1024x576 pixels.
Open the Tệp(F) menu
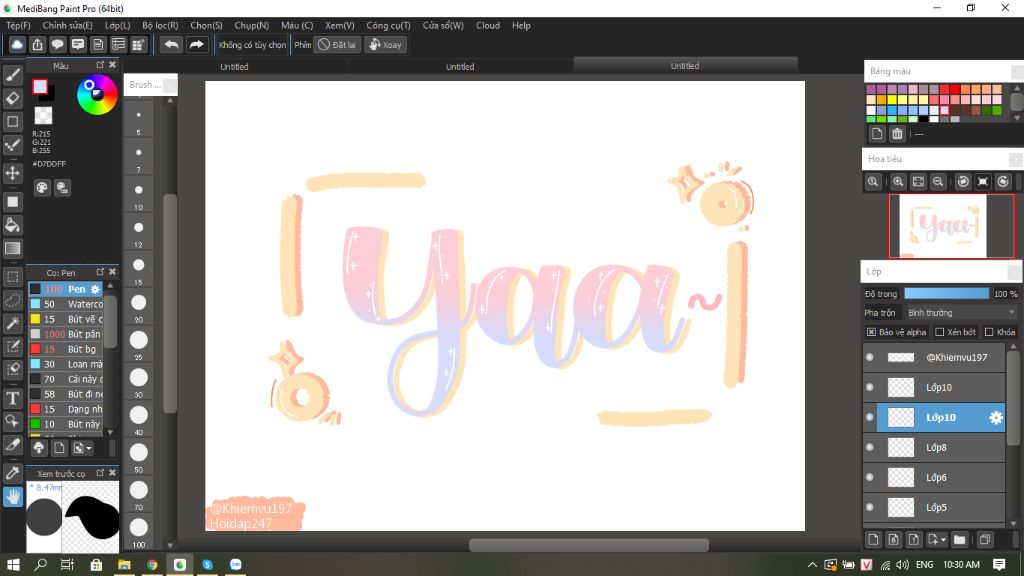point(18,25)
